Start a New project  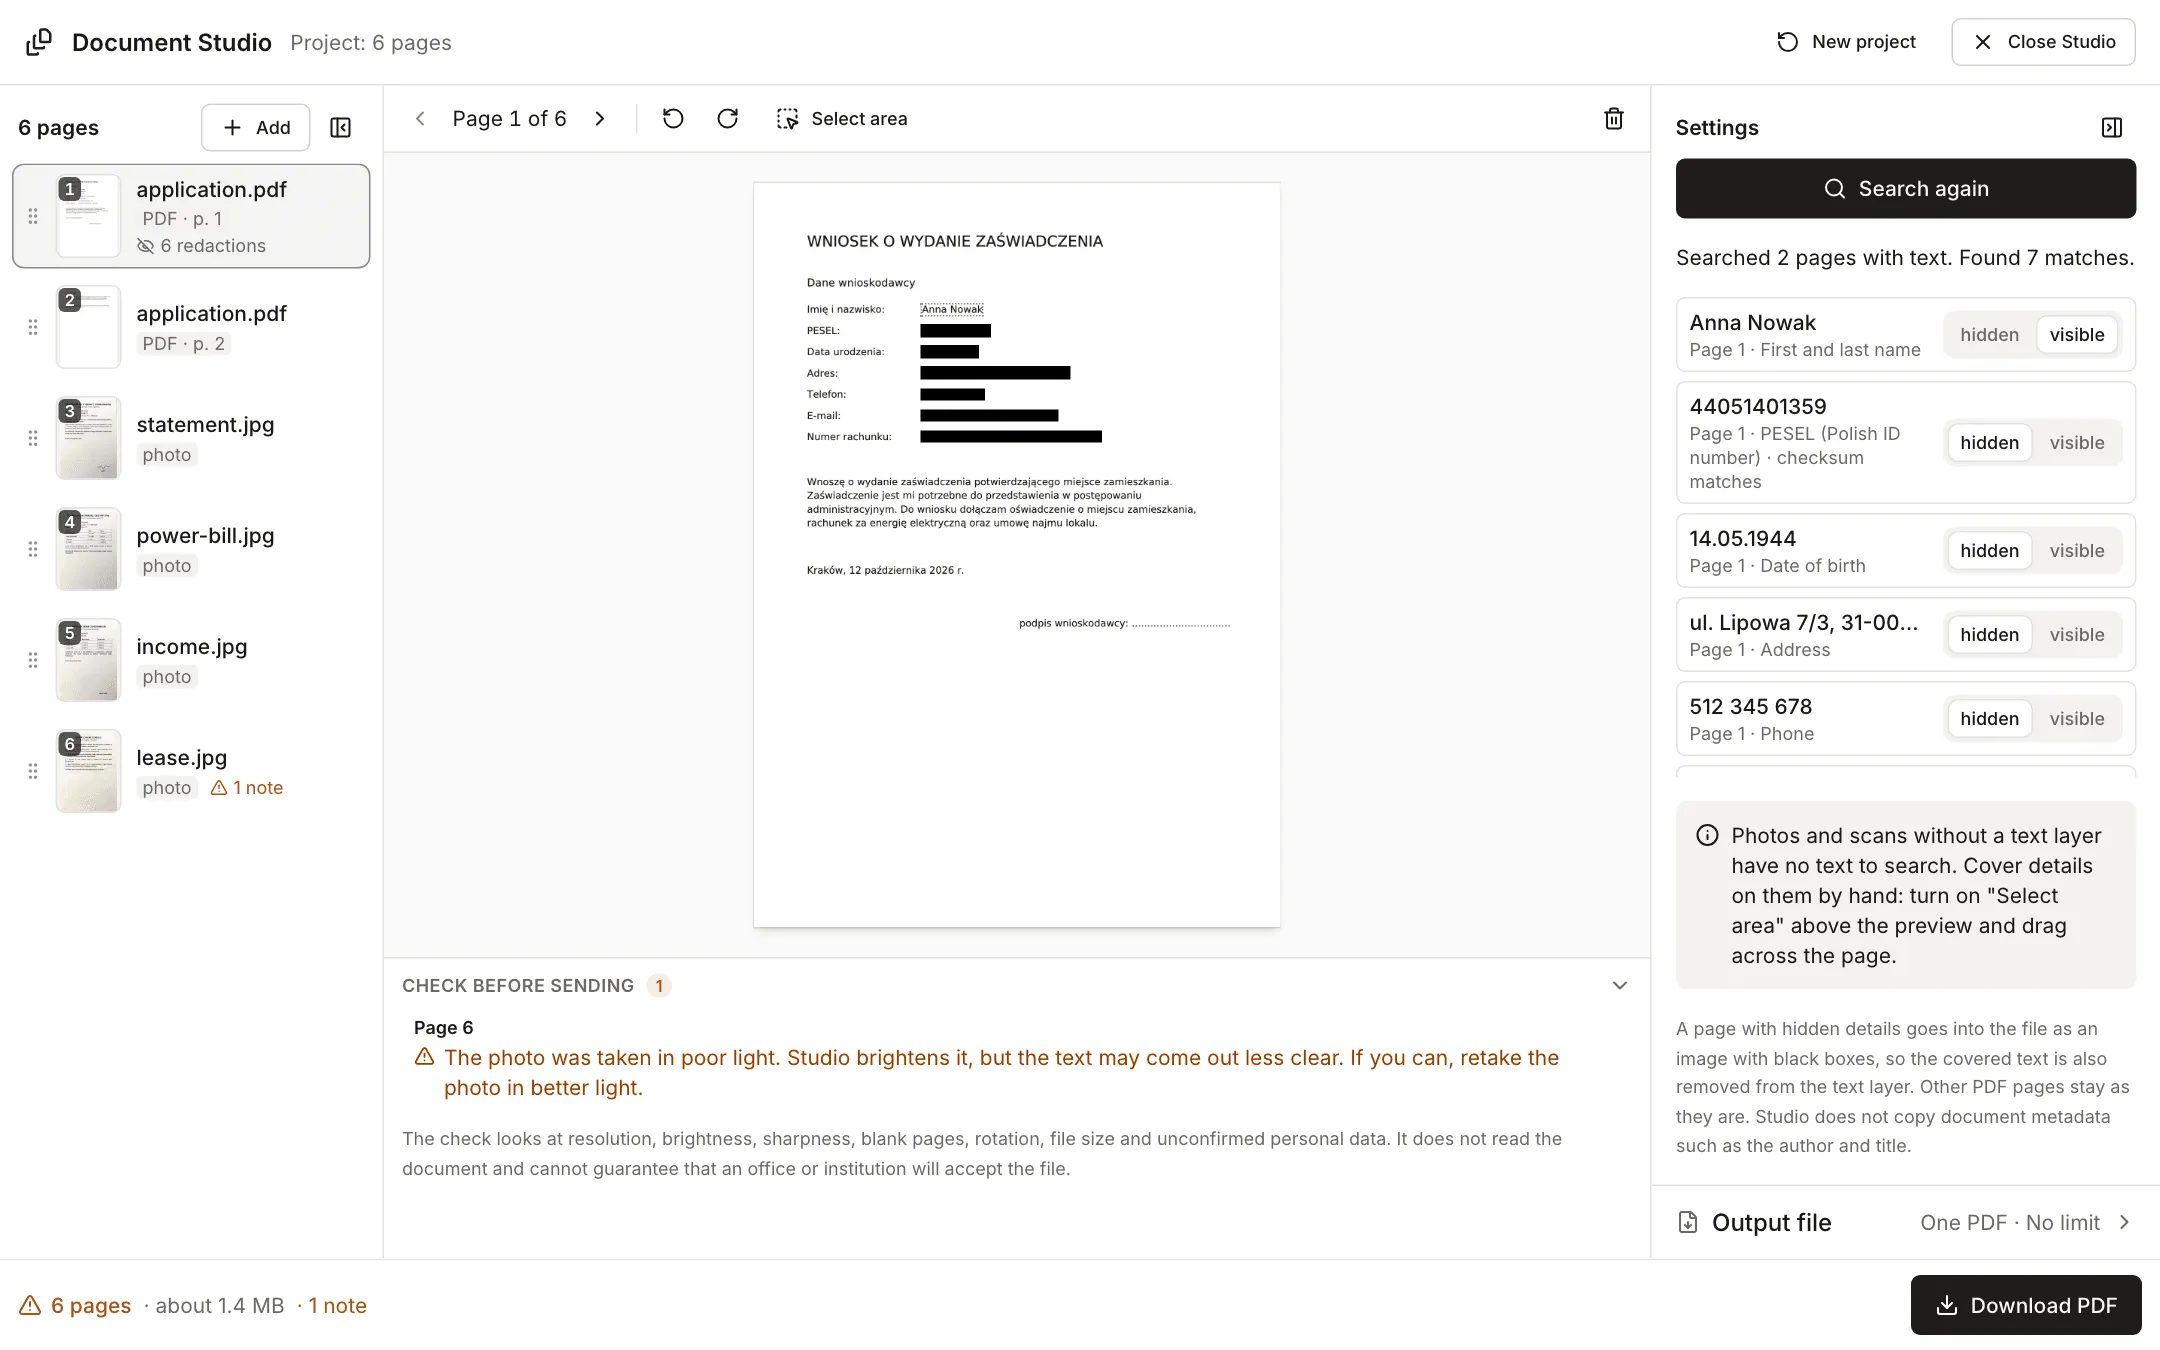coord(1846,42)
